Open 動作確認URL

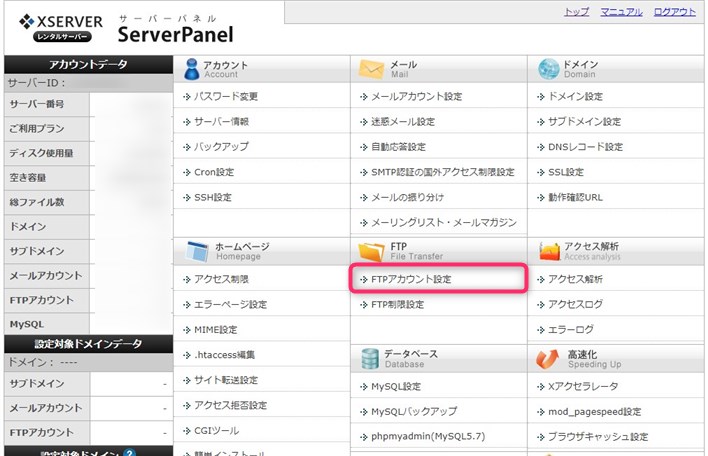click(x=575, y=197)
